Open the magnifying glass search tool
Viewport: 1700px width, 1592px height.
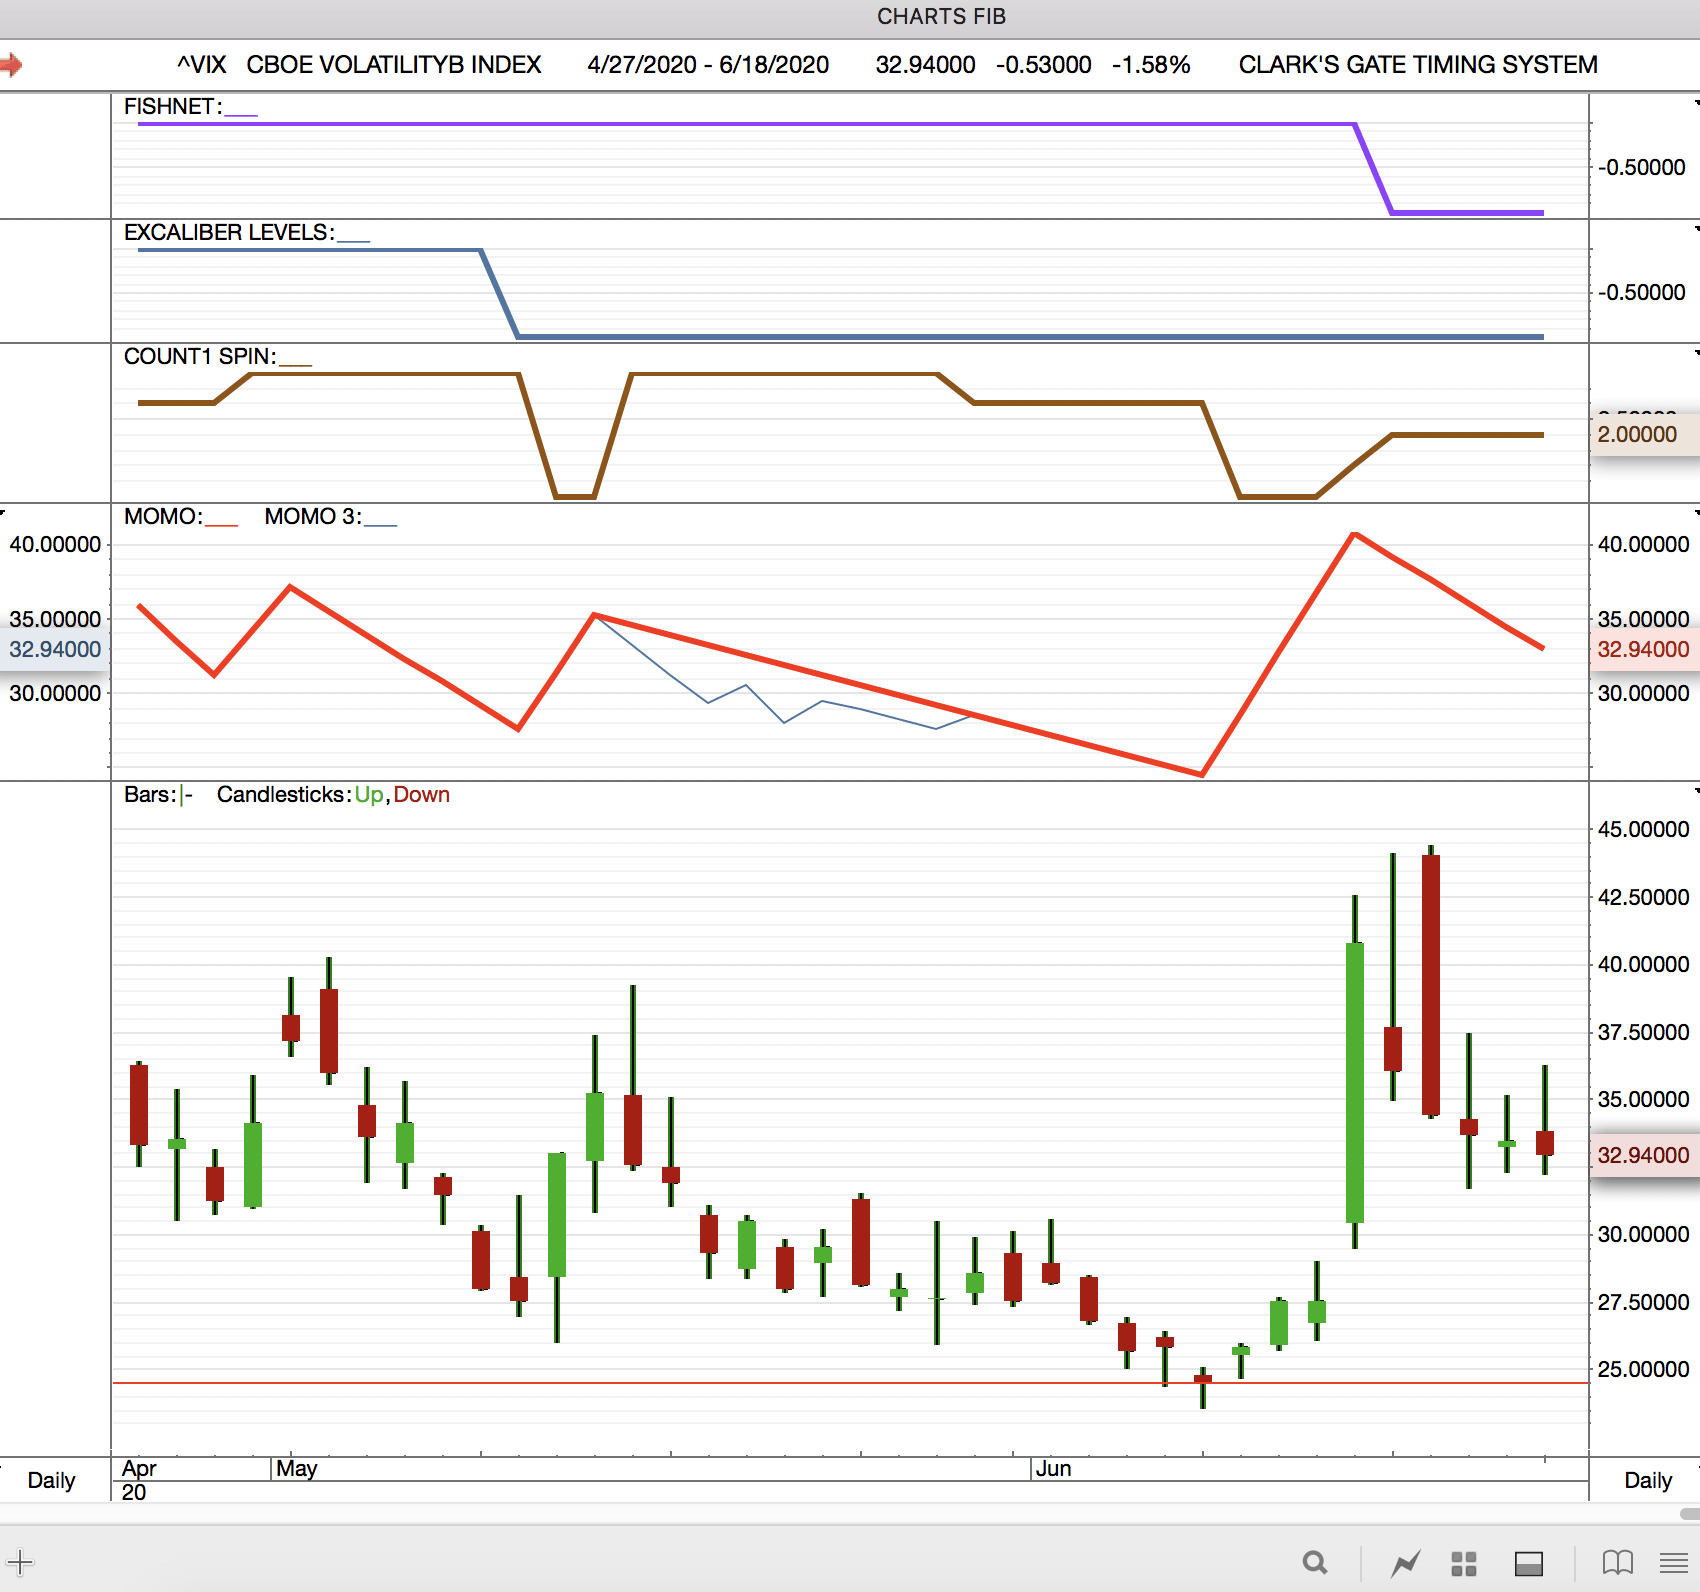(x=1315, y=1562)
